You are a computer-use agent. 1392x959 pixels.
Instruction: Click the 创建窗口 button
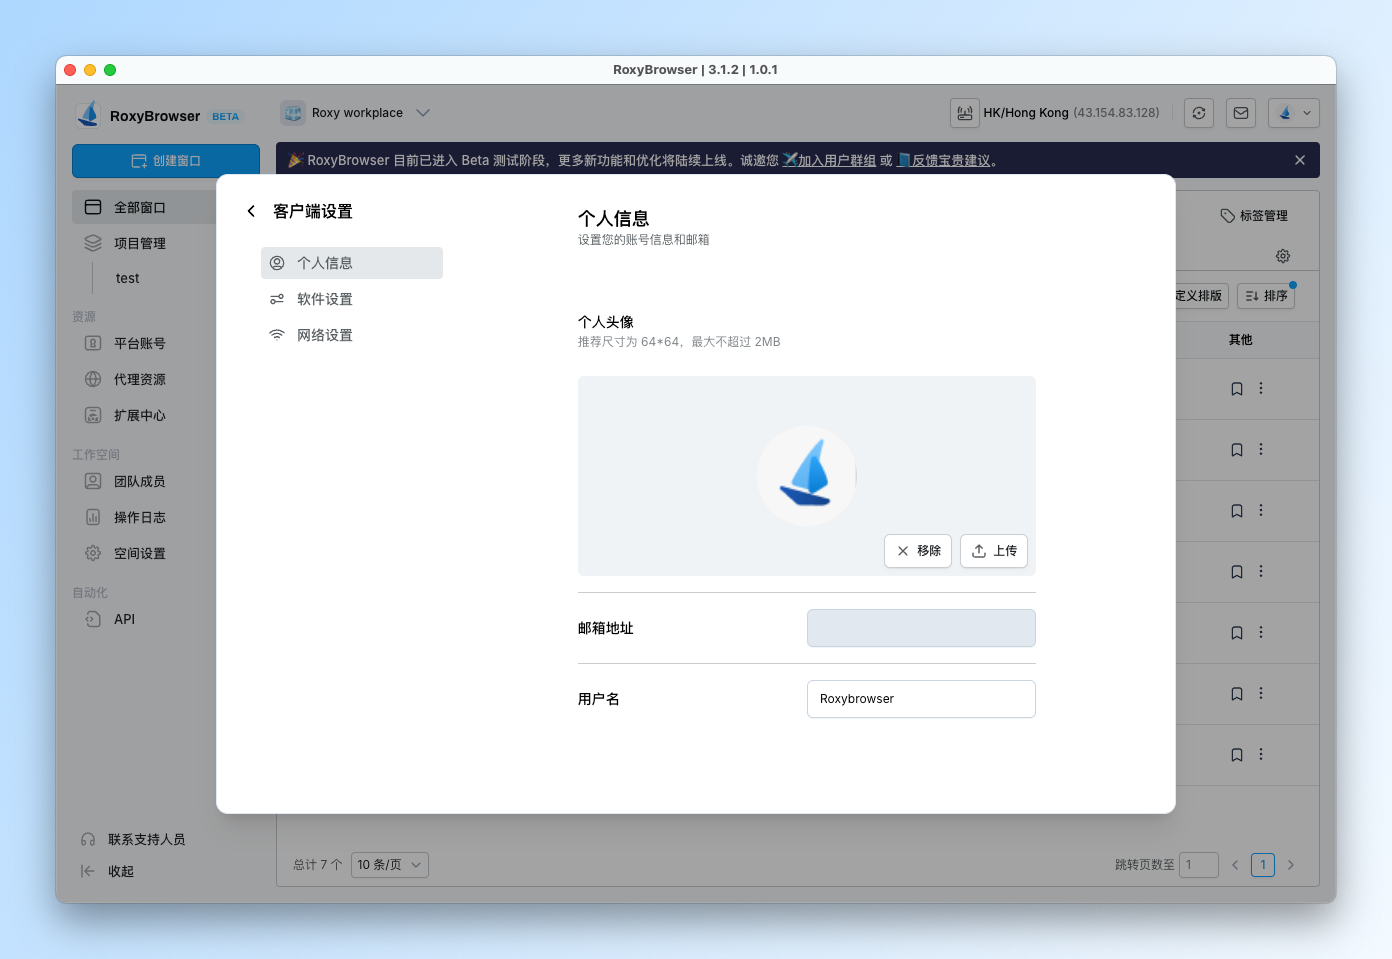[x=166, y=161]
